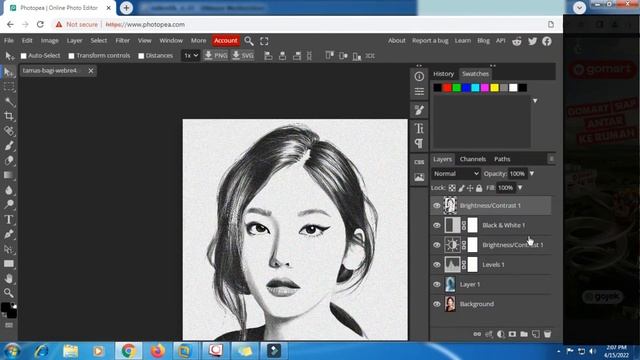Select the Blur drop tool
This screenshot has height=360, width=640.
9,190
